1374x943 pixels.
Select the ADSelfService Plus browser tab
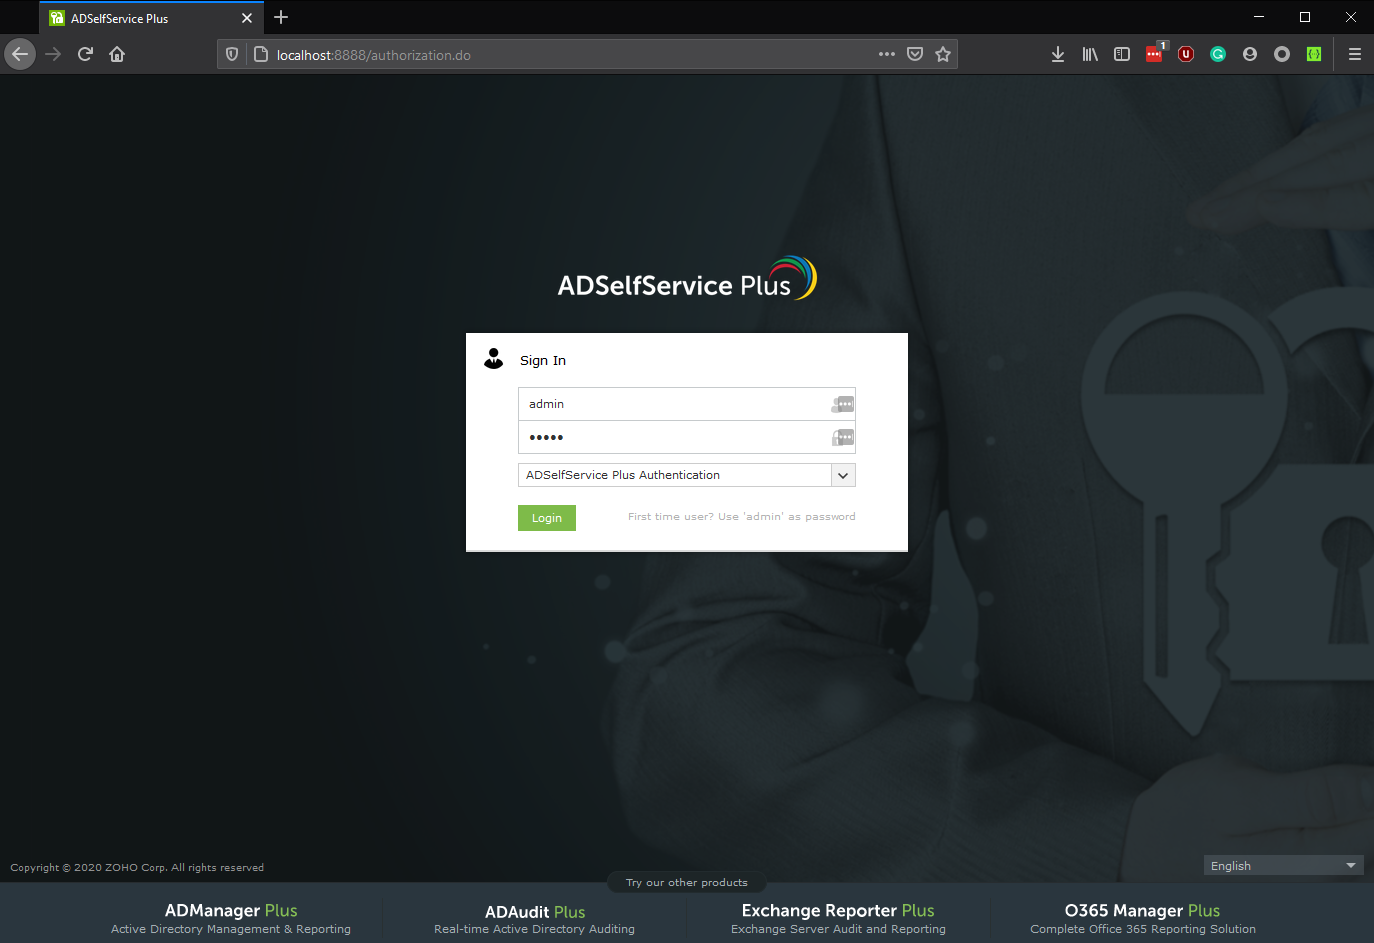tap(140, 17)
